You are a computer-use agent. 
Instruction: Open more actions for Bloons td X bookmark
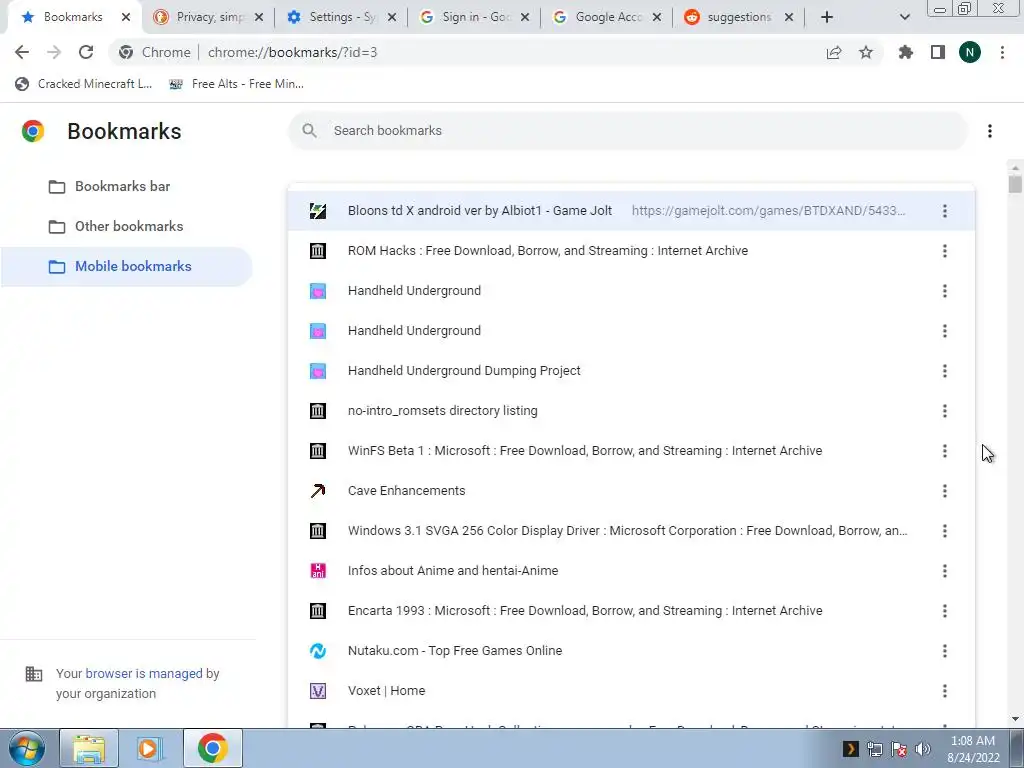coord(945,211)
